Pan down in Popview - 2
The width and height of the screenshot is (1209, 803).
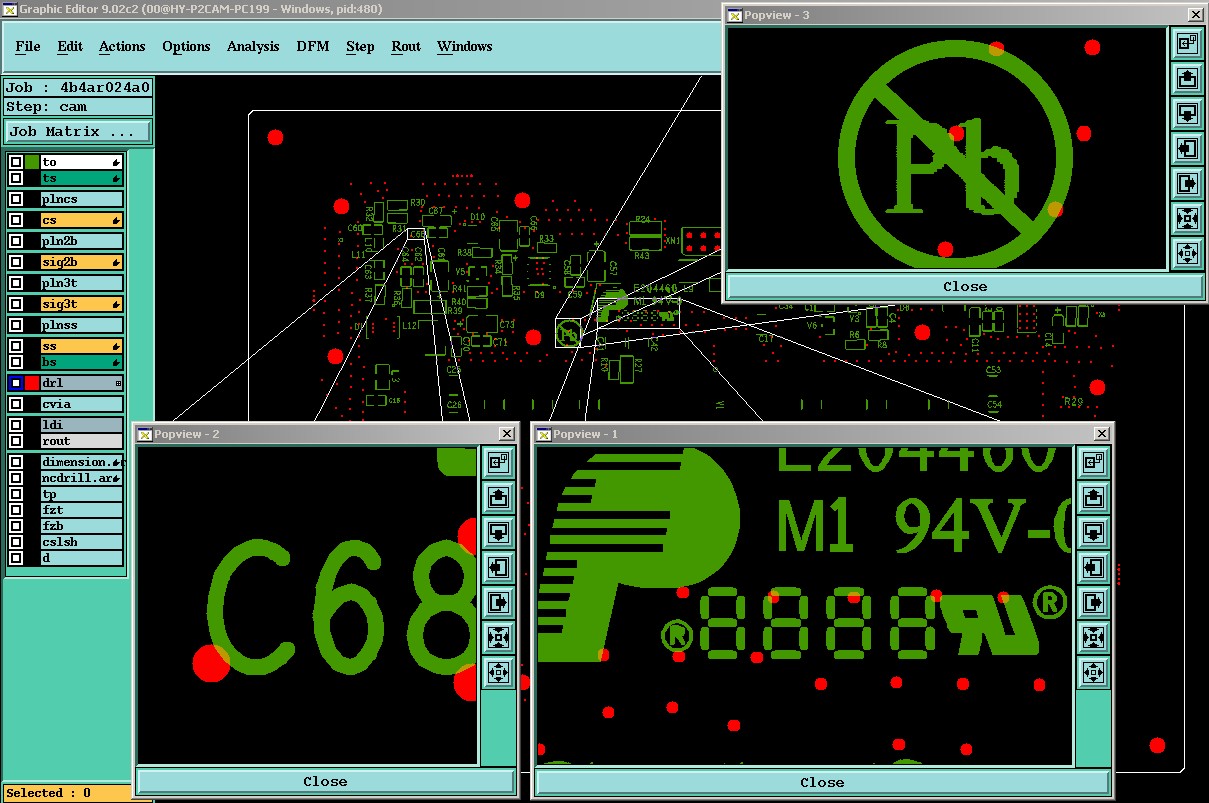(498, 532)
